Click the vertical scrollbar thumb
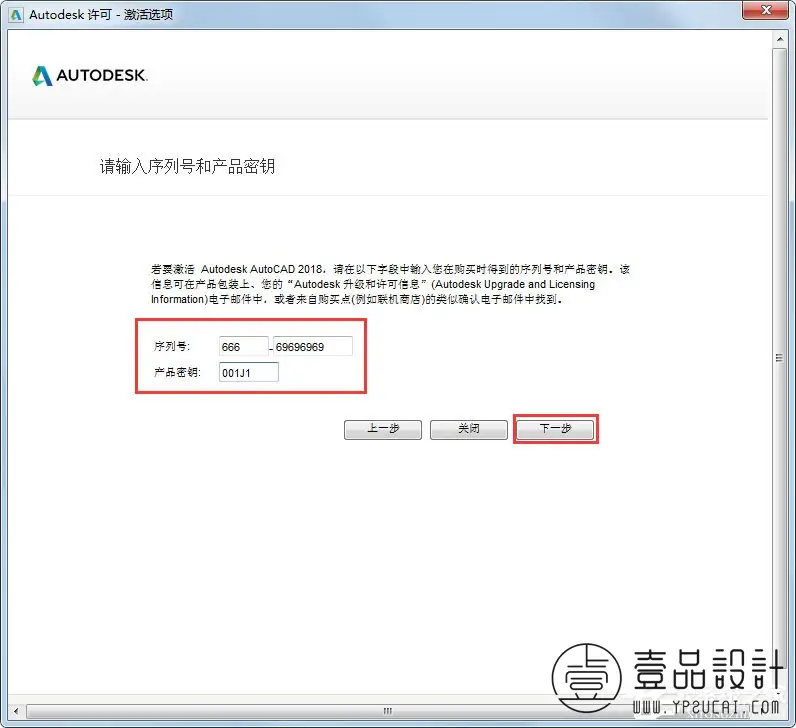The image size is (796, 728). point(779,358)
